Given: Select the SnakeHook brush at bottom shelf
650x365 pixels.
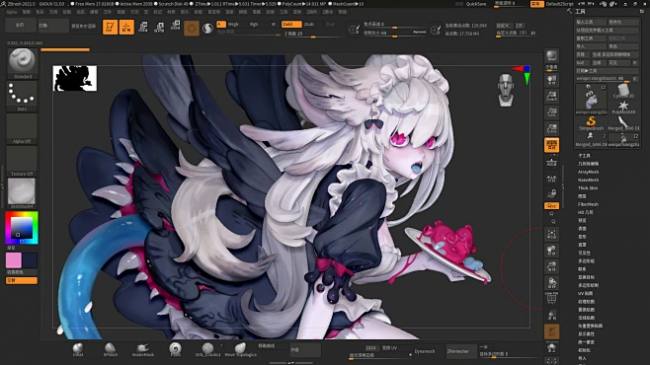Looking at the screenshot, I should (x=143, y=350).
